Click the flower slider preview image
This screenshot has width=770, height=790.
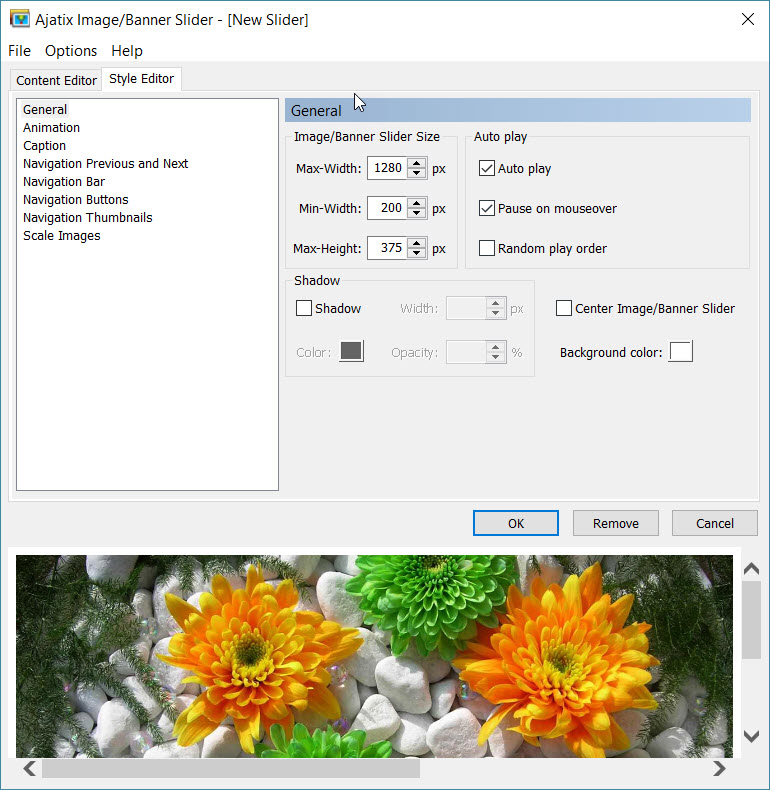(x=374, y=656)
